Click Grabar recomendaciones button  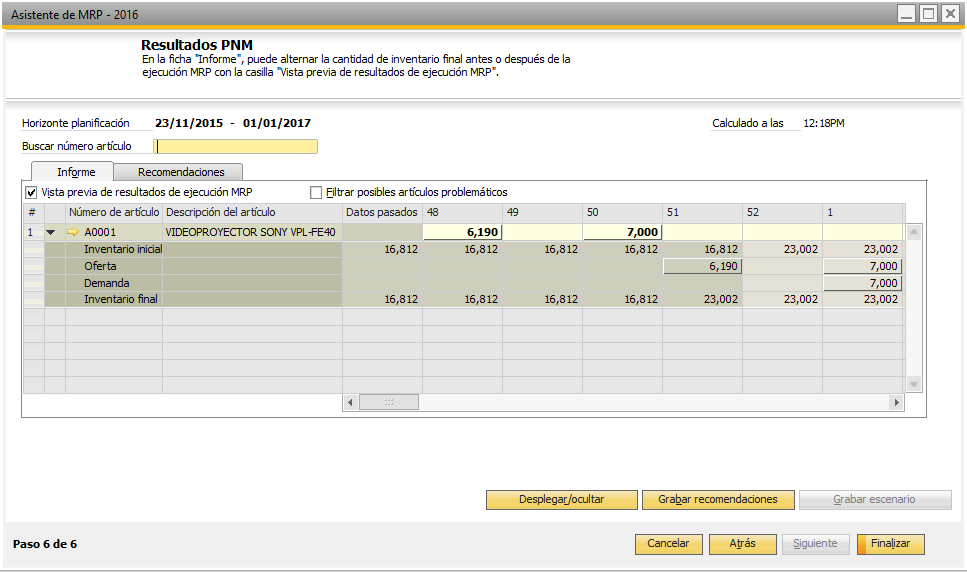click(718, 500)
